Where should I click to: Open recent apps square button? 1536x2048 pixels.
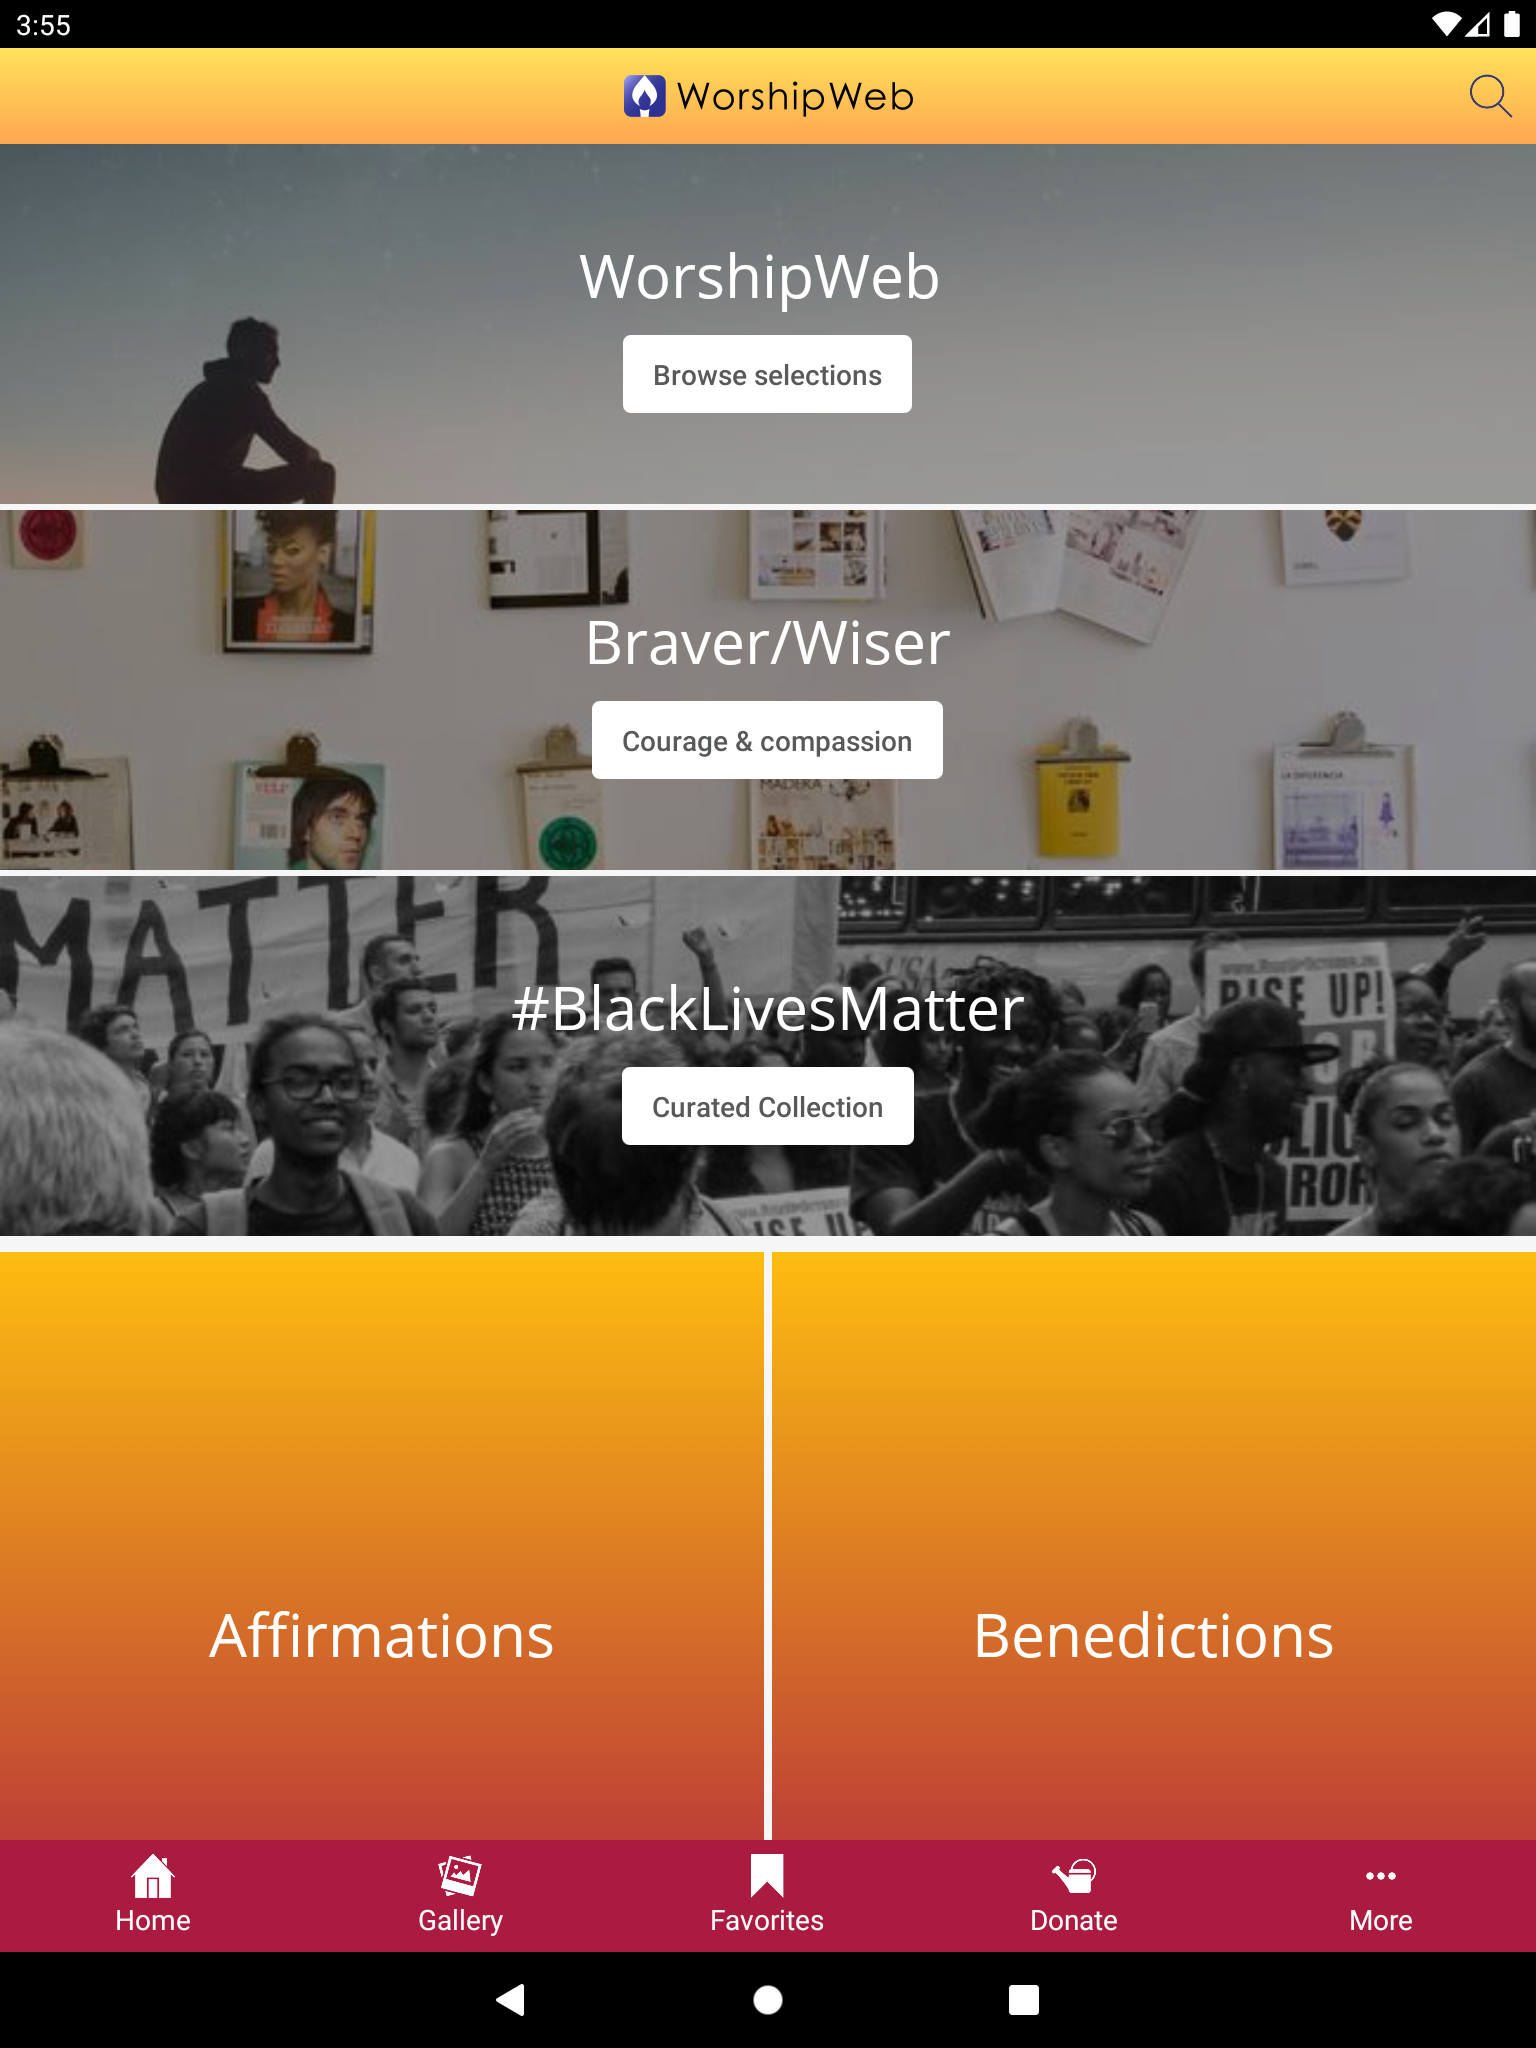tap(1024, 2000)
